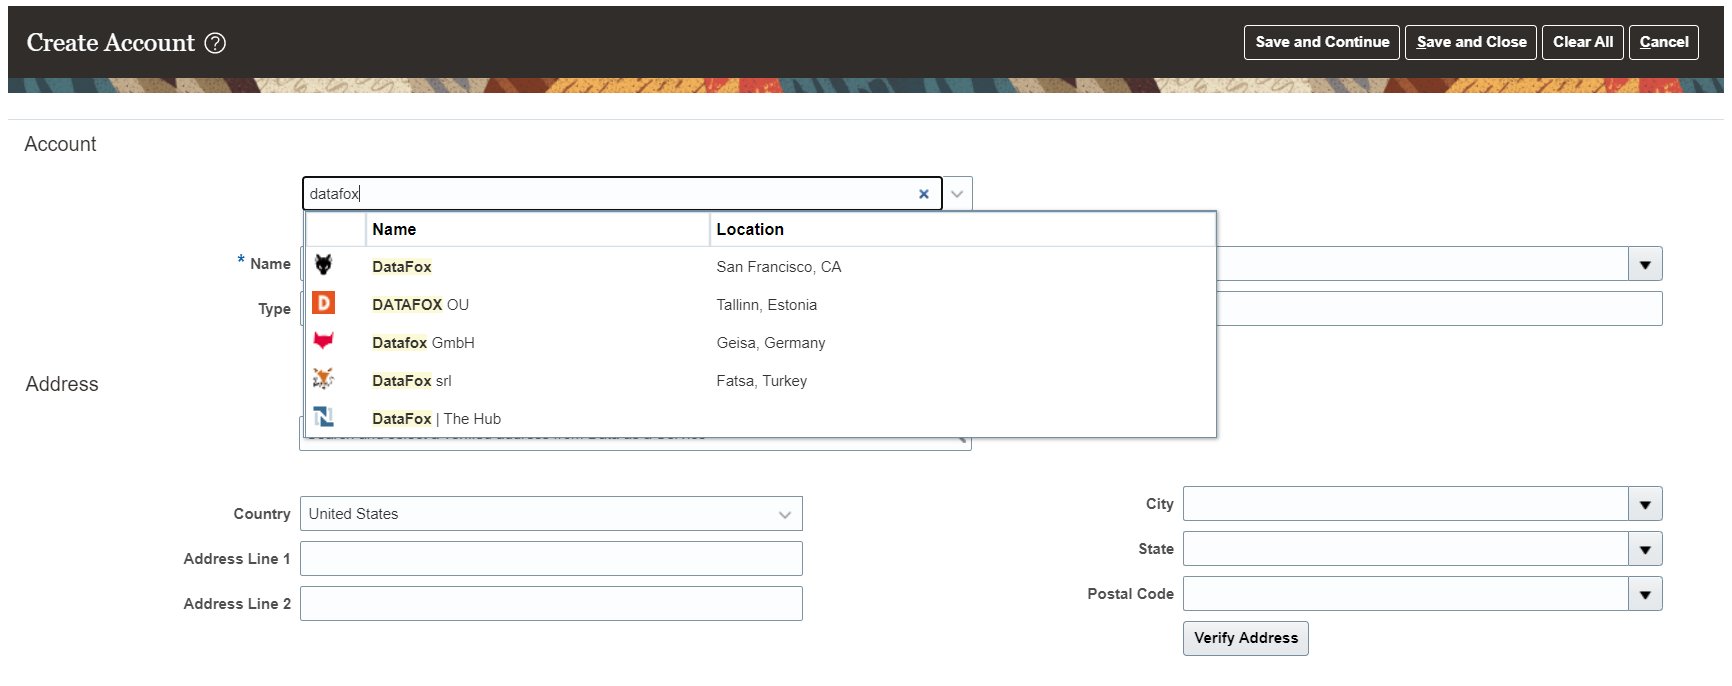
Task: Select DATAFOX OU suggestion
Action: (x=761, y=305)
